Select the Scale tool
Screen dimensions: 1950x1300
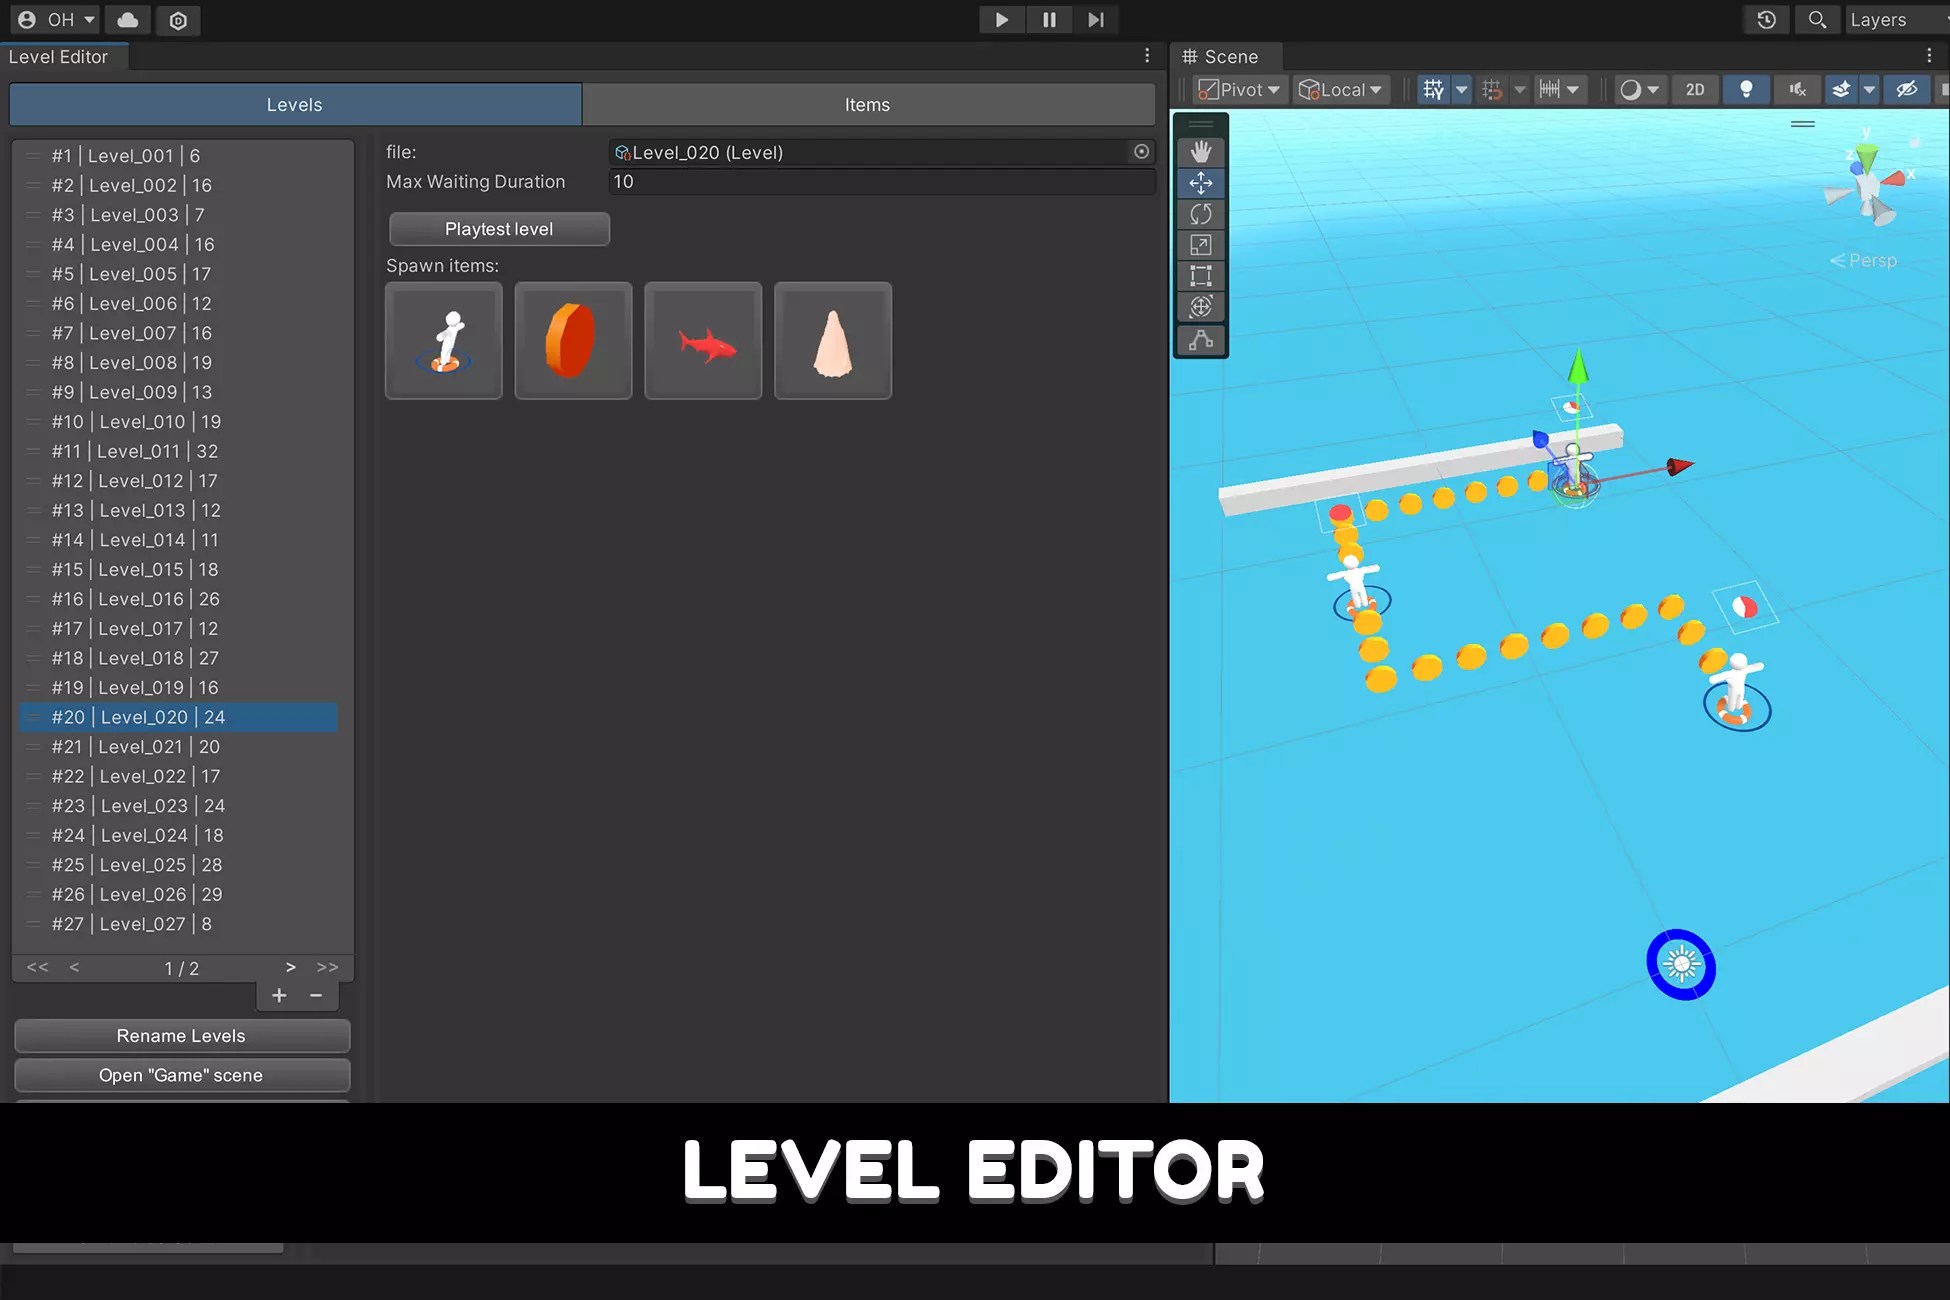pos(1200,245)
